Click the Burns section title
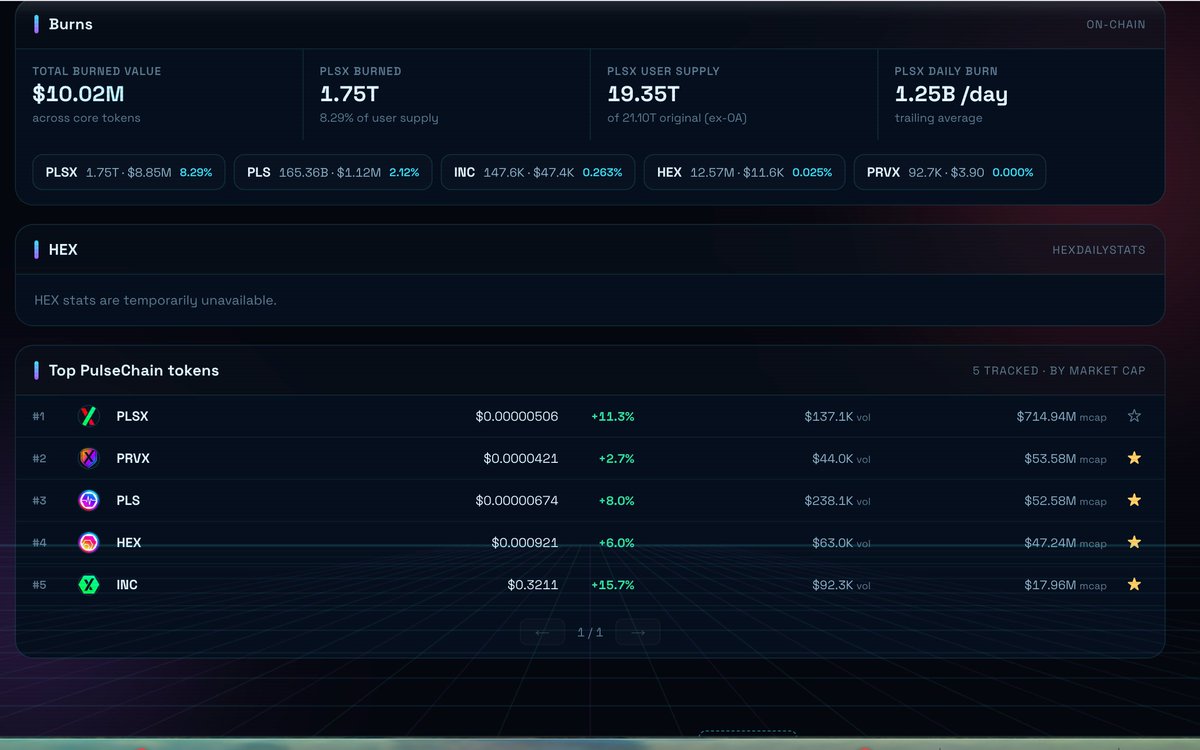Viewport: 1200px width, 750px height. (70, 24)
